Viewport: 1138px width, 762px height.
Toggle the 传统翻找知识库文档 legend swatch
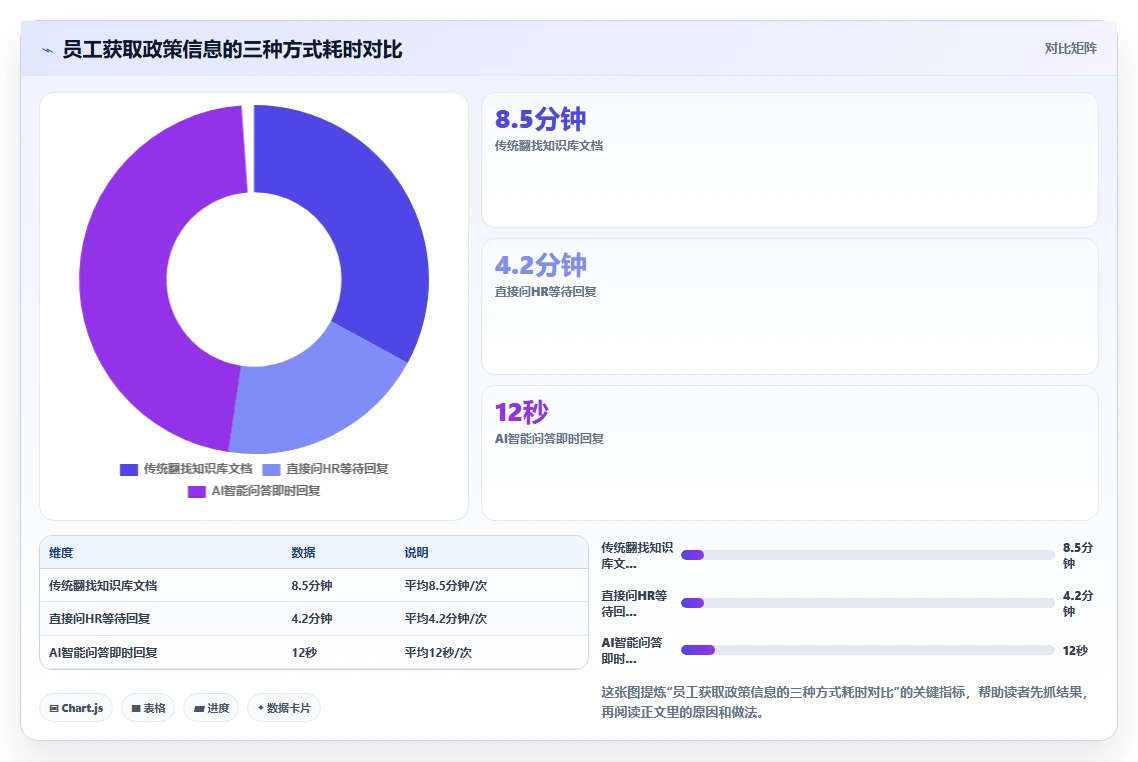tap(128, 470)
